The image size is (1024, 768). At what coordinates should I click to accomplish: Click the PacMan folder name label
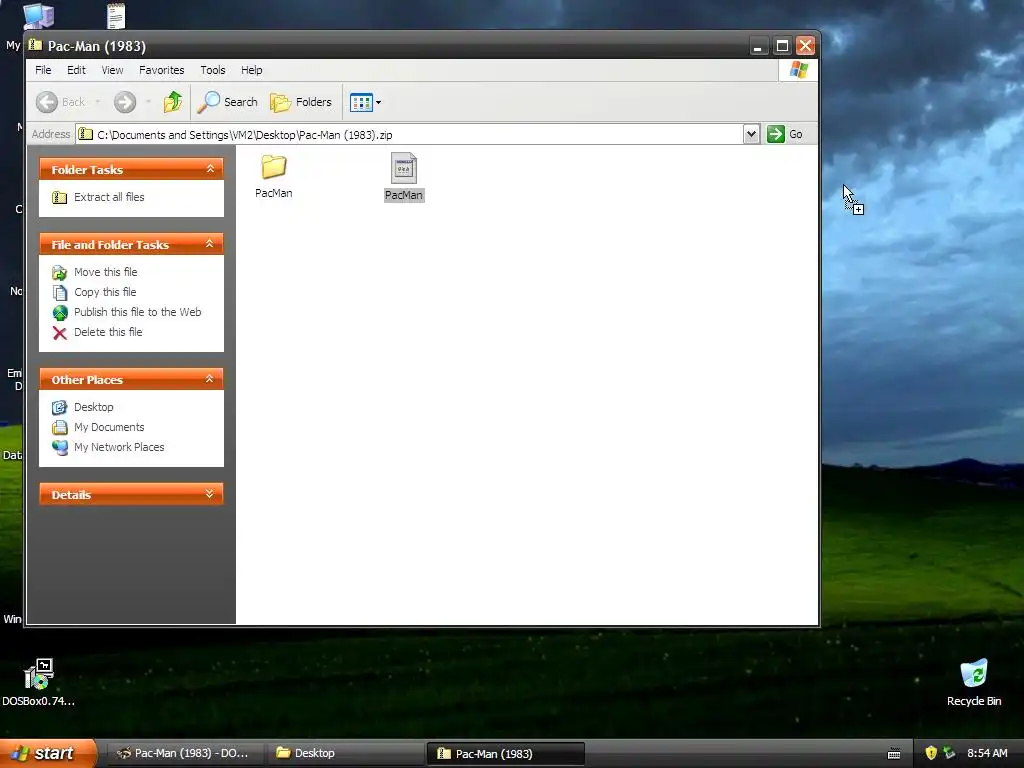pos(274,193)
